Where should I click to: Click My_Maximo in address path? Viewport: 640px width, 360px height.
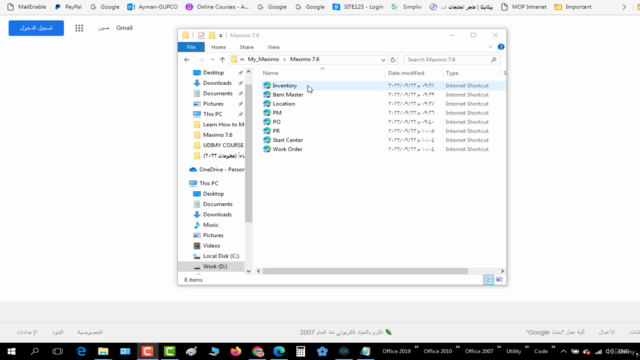pyautogui.click(x=263, y=59)
